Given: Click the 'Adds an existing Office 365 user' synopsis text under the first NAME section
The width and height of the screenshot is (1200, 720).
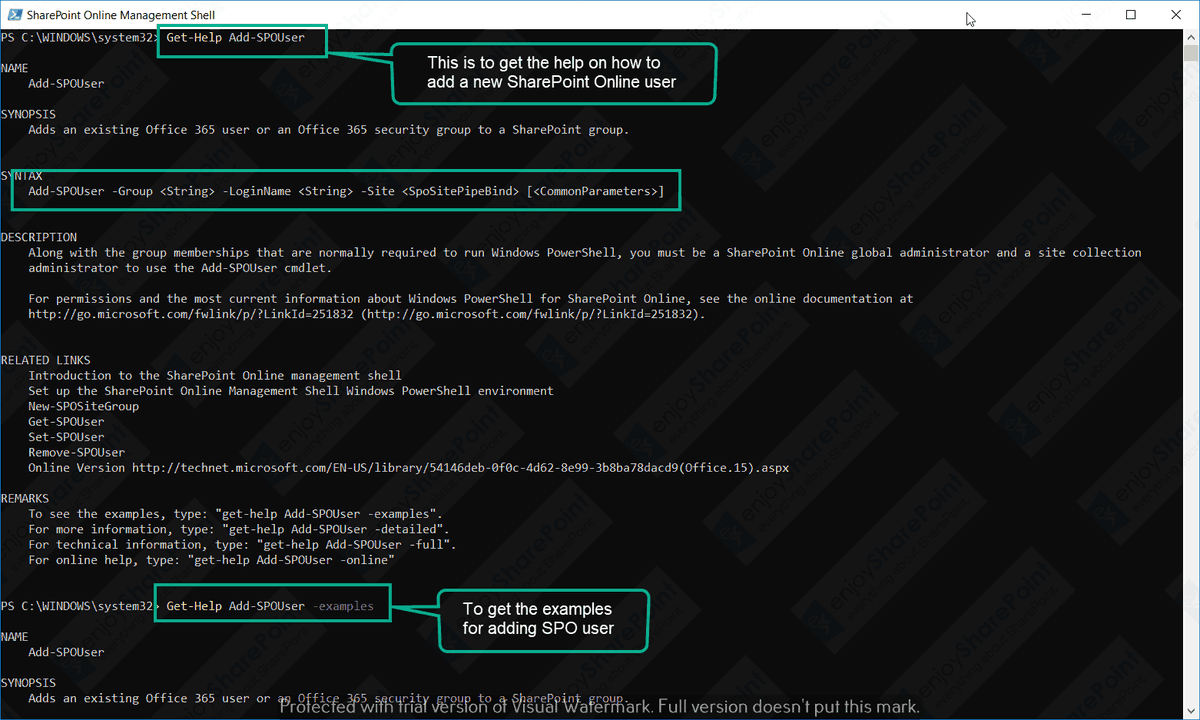Looking at the screenshot, I should point(329,130).
